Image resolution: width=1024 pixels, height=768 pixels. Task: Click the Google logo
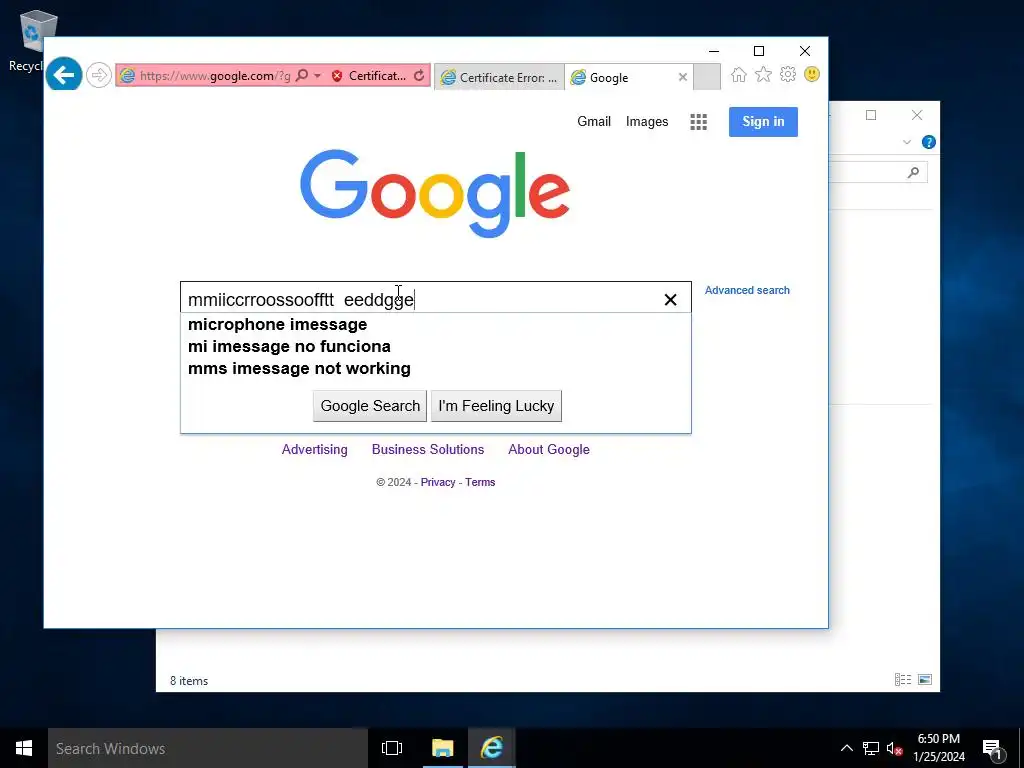[x=434, y=193]
